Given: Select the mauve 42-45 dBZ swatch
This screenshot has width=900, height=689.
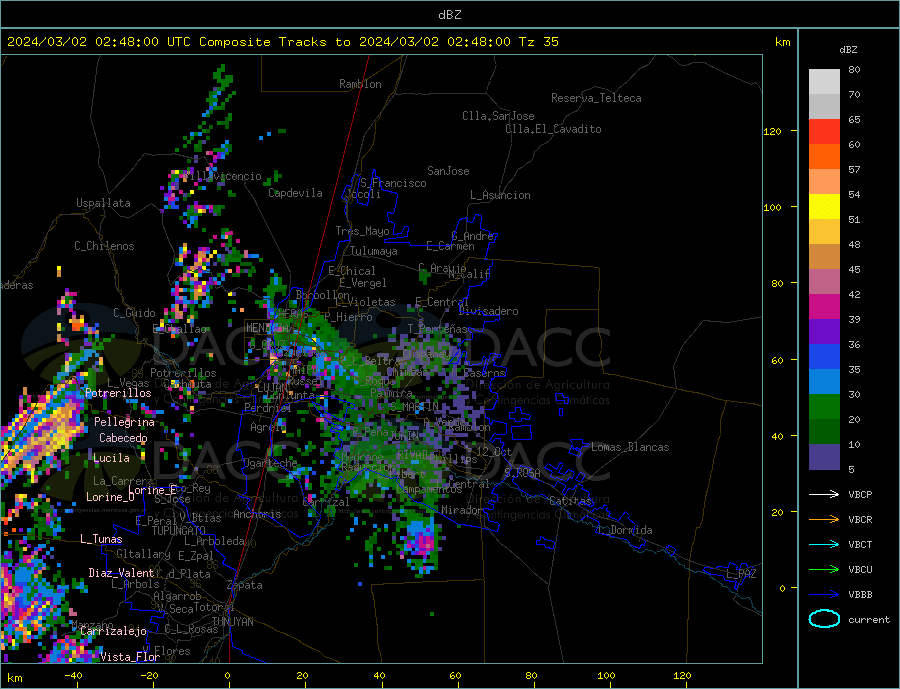Looking at the screenshot, I should [x=824, y=282].
